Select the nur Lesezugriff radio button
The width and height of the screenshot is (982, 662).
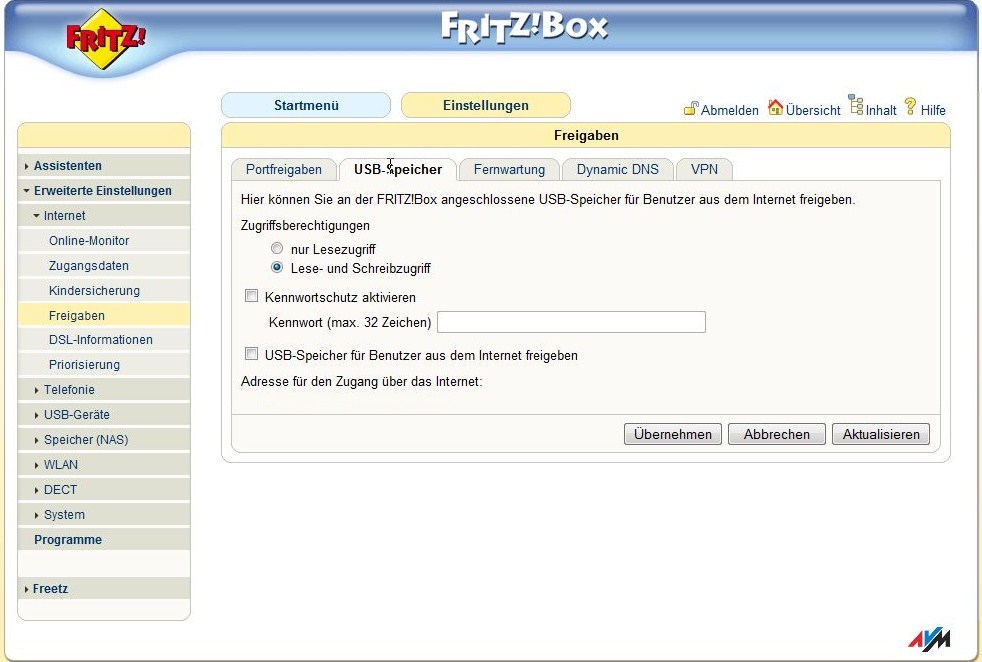coord(277,249)
